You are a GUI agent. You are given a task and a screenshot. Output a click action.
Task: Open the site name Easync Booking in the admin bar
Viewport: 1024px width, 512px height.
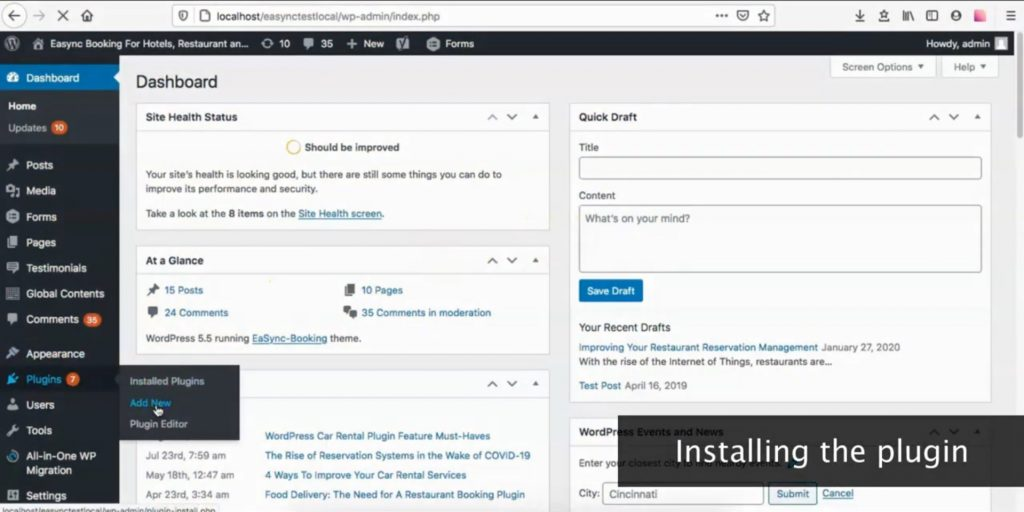(x=140, y=44)
